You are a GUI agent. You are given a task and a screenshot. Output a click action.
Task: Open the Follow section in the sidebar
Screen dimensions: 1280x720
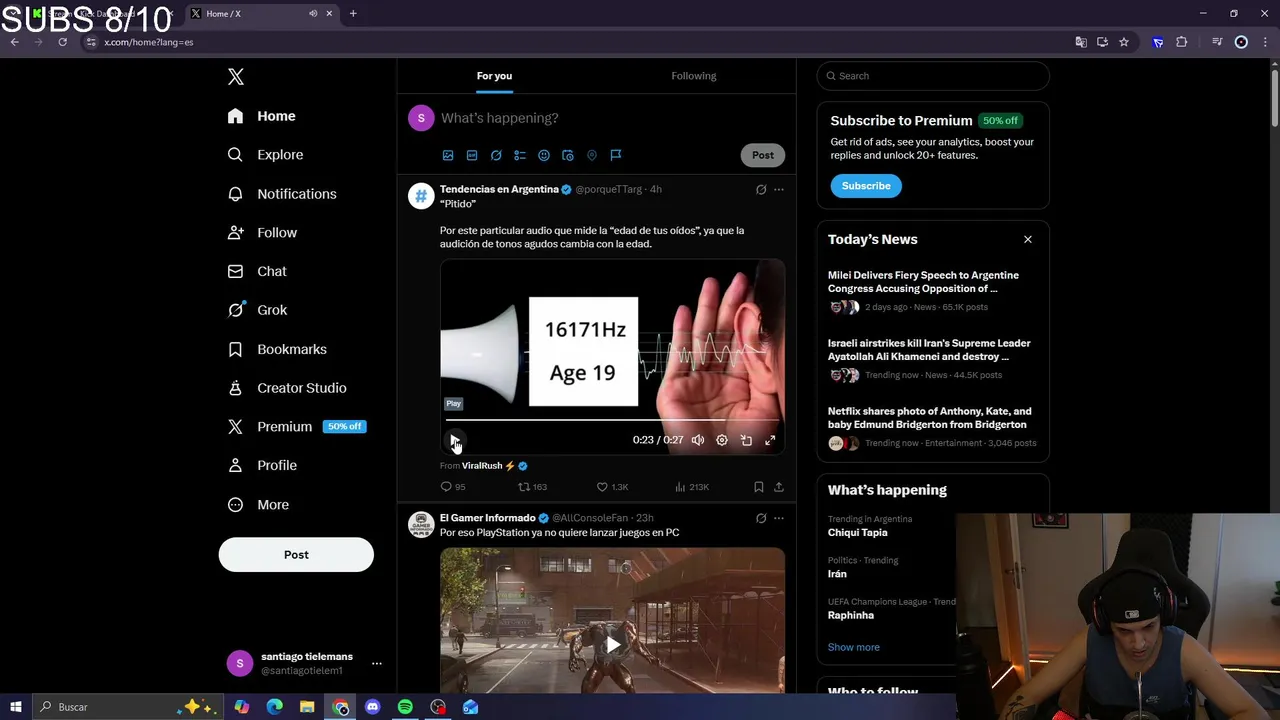pos(263,233)
